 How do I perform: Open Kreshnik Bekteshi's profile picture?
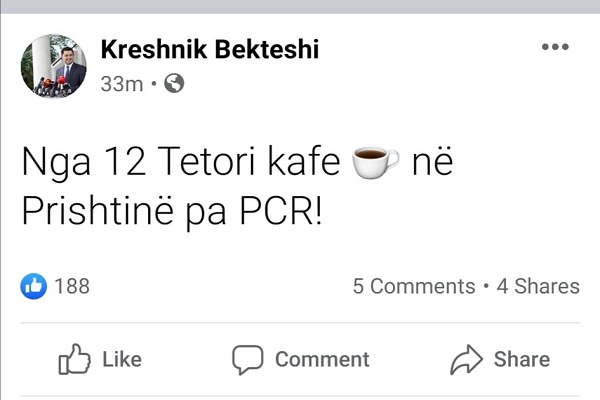pos(54,66)
